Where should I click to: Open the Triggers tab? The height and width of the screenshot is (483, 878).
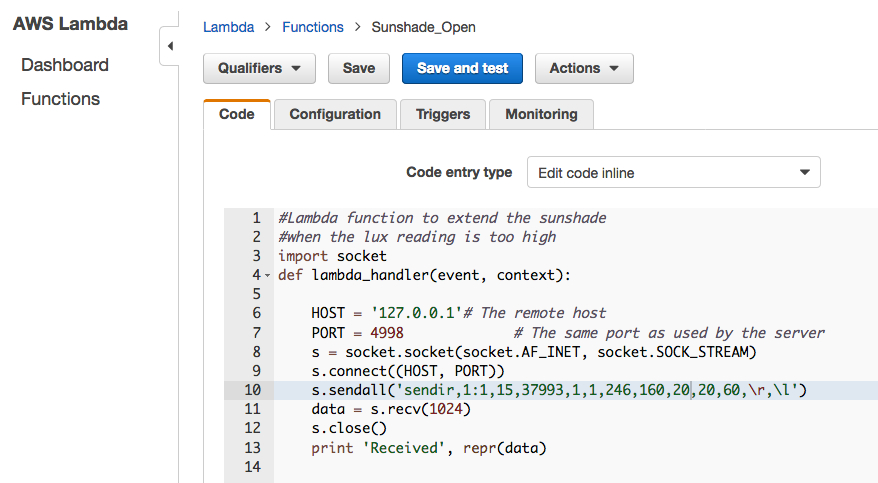443,114
